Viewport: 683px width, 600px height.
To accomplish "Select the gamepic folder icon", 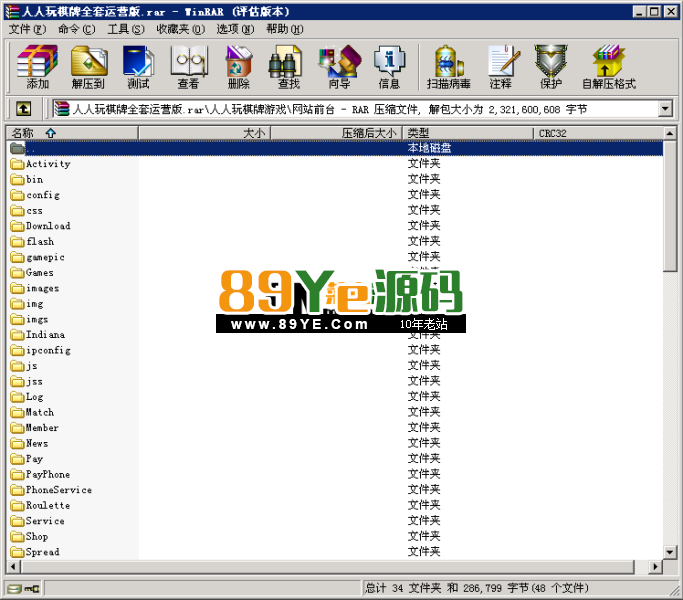I will pos(17,257).
